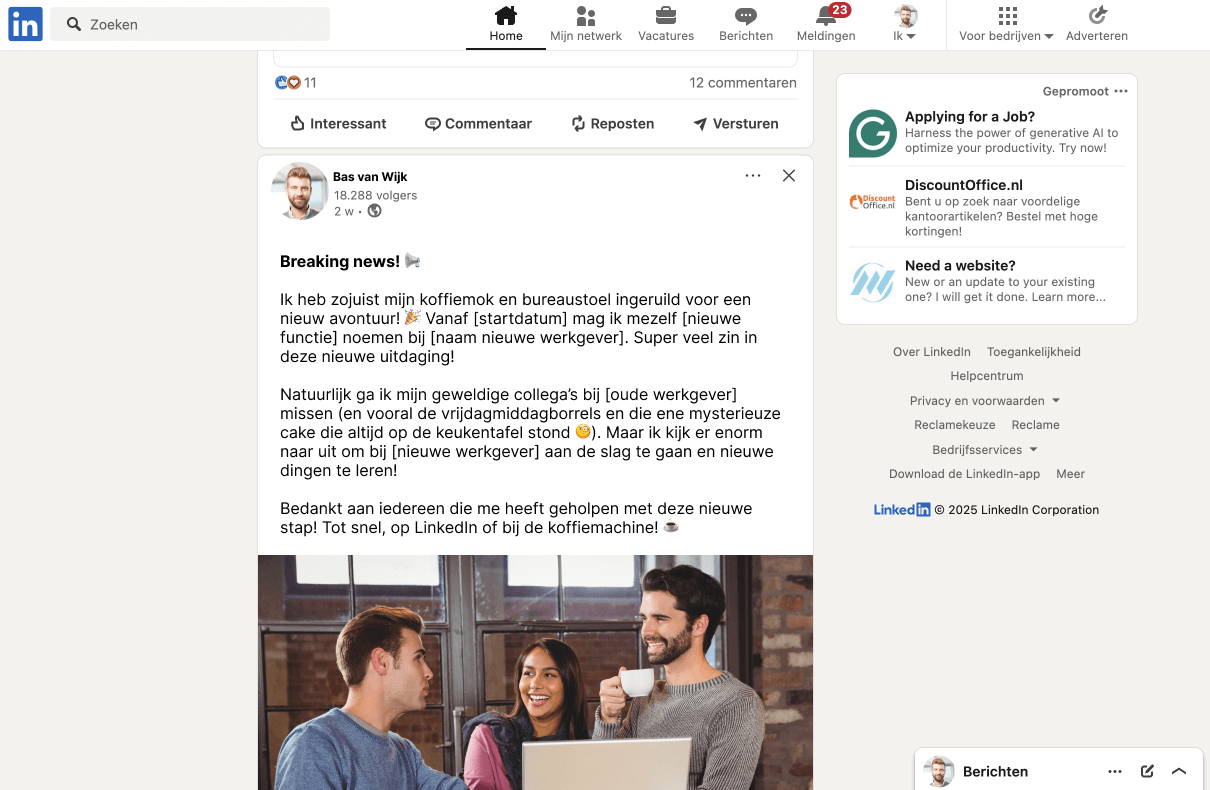
Task: Select the Home tab in navigation
Action: coord(506,25)
